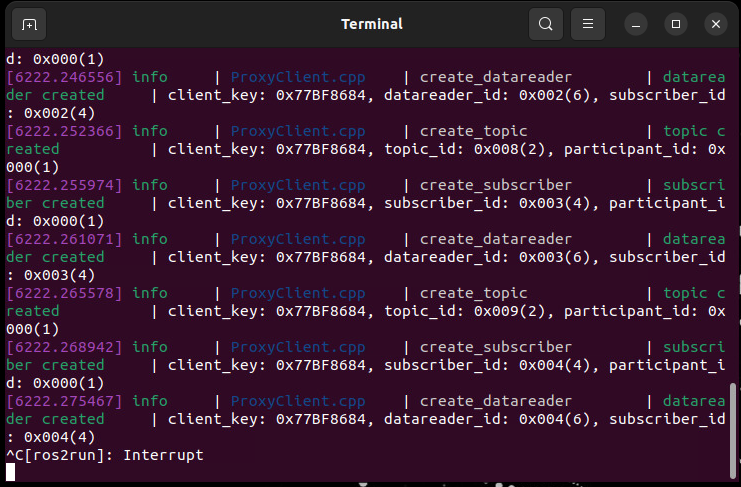Click create_subscriber on the 6222.255974 line
Viewport: 741px width, 487px height.
click(496, 185)
